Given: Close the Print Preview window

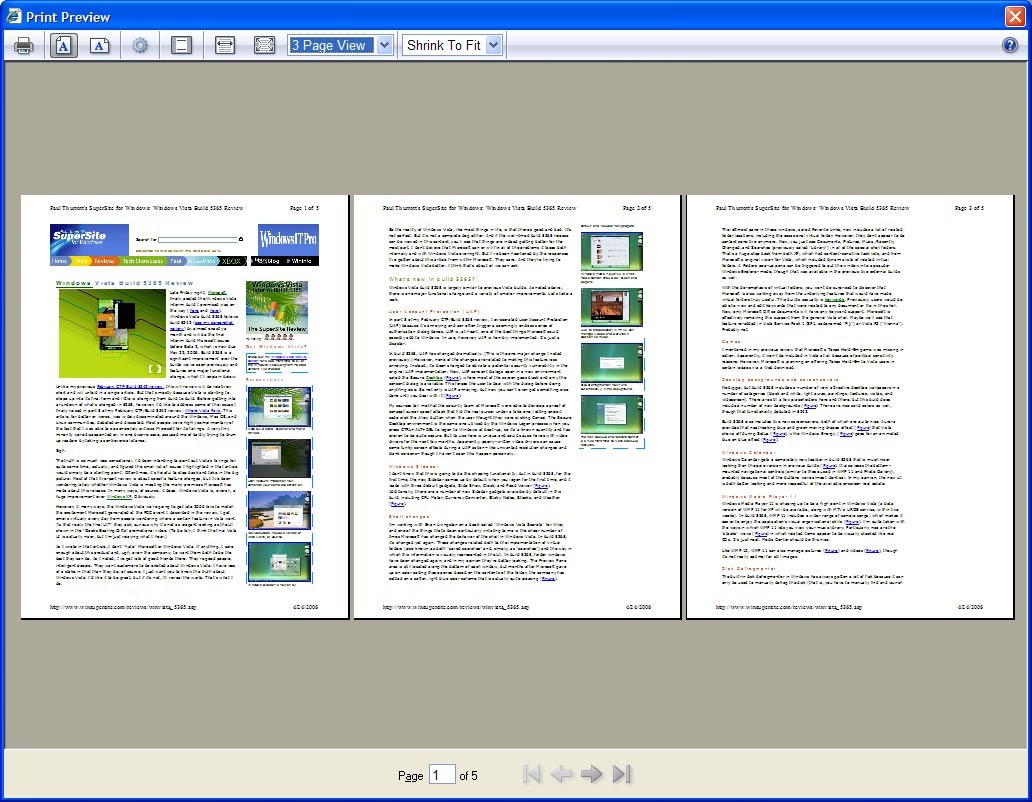Looking at the screenshot, I should (x=1014, y=16).
